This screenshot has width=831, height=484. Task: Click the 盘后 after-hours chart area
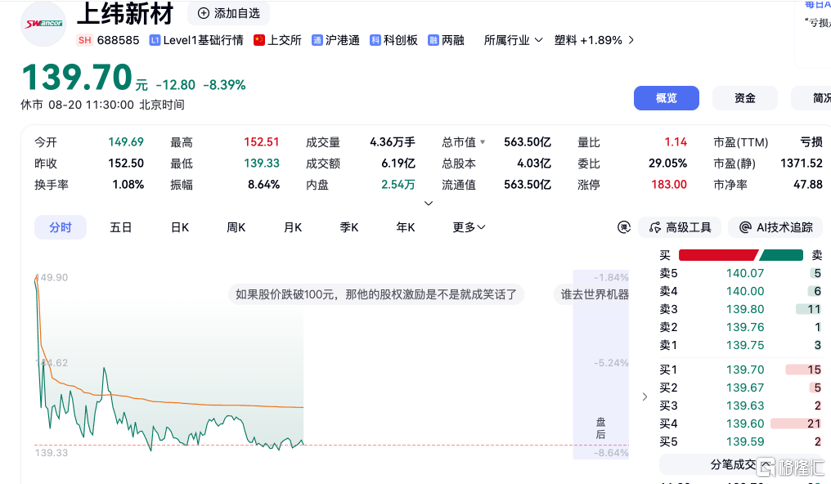[600, 364]
